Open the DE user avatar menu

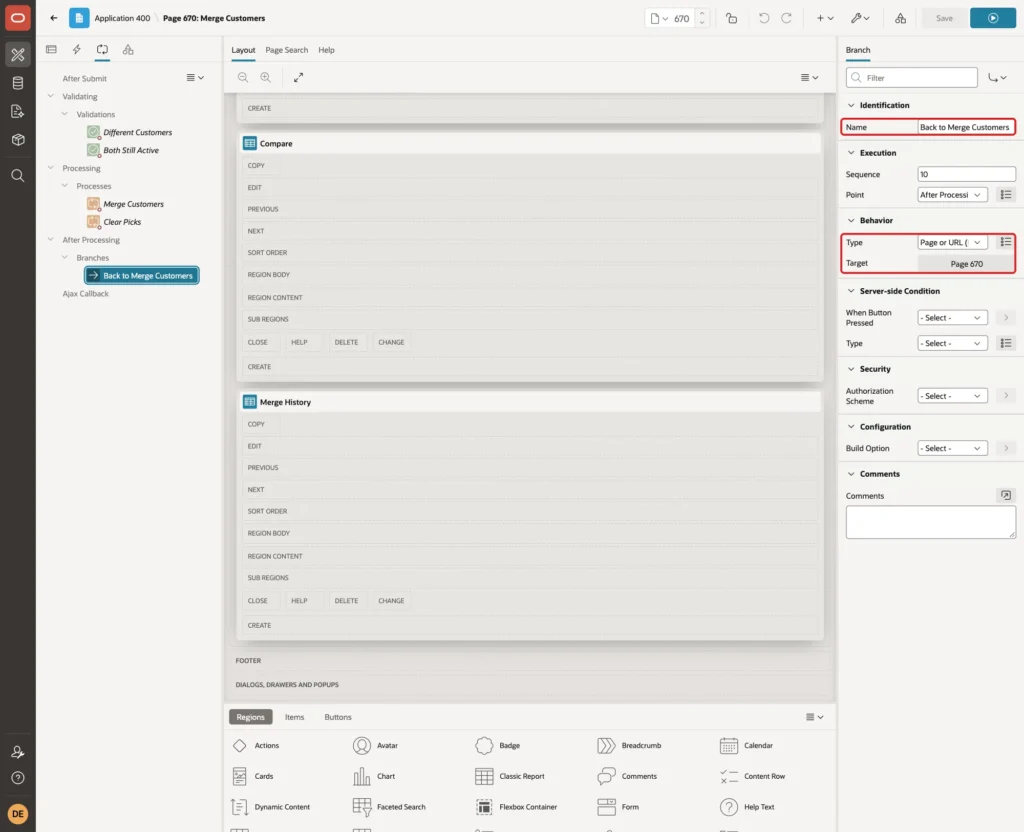18,814
